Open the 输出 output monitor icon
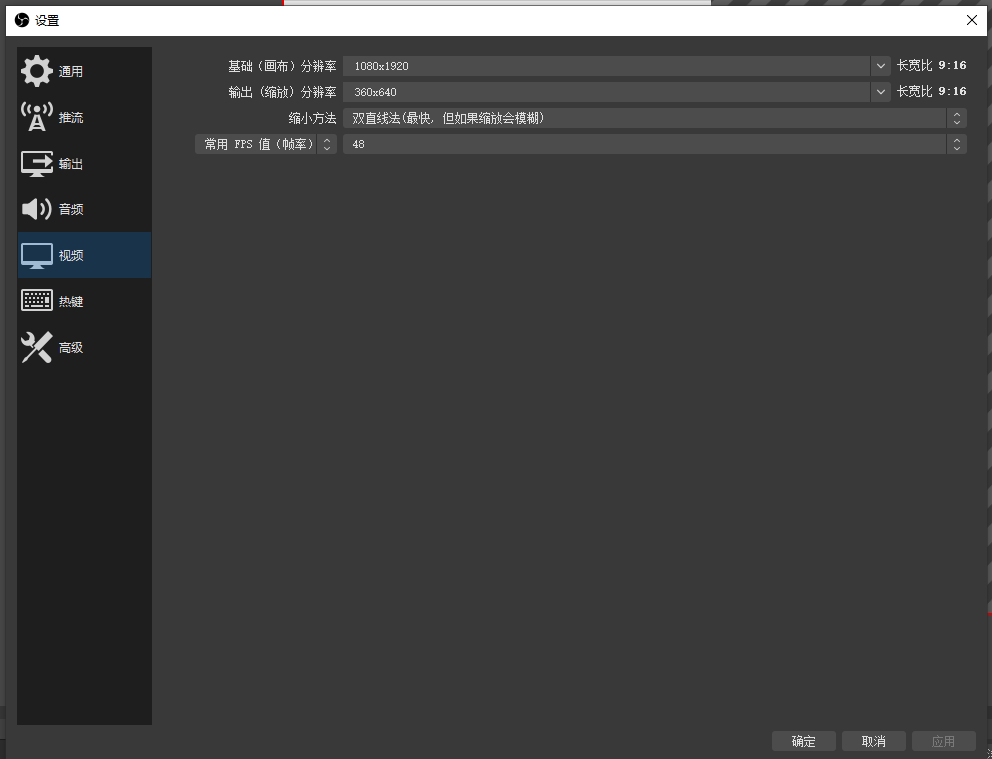The image size is (992, 759). coord(37,163)
